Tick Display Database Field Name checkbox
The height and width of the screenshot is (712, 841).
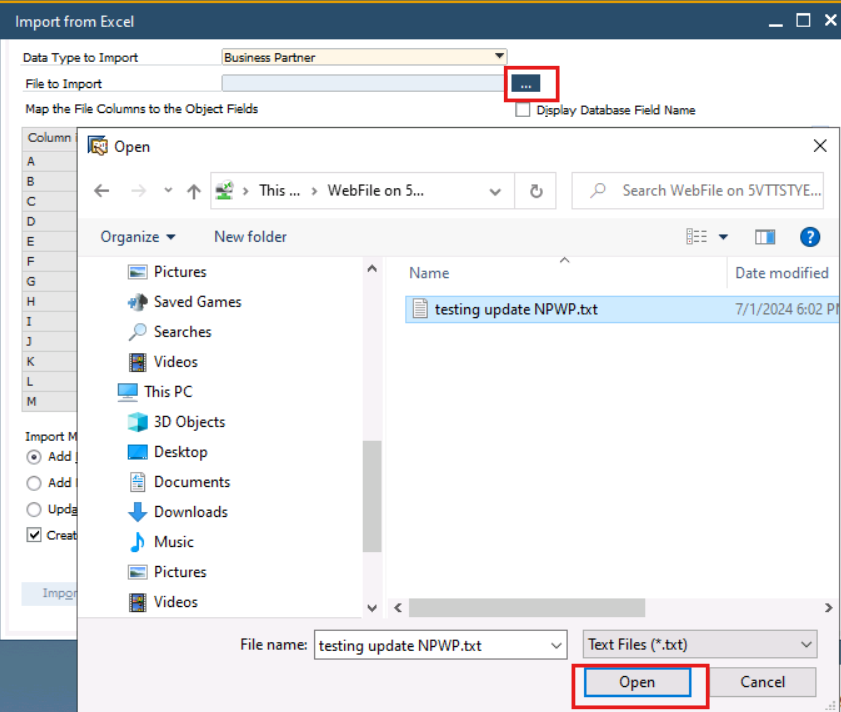point(522,110)
